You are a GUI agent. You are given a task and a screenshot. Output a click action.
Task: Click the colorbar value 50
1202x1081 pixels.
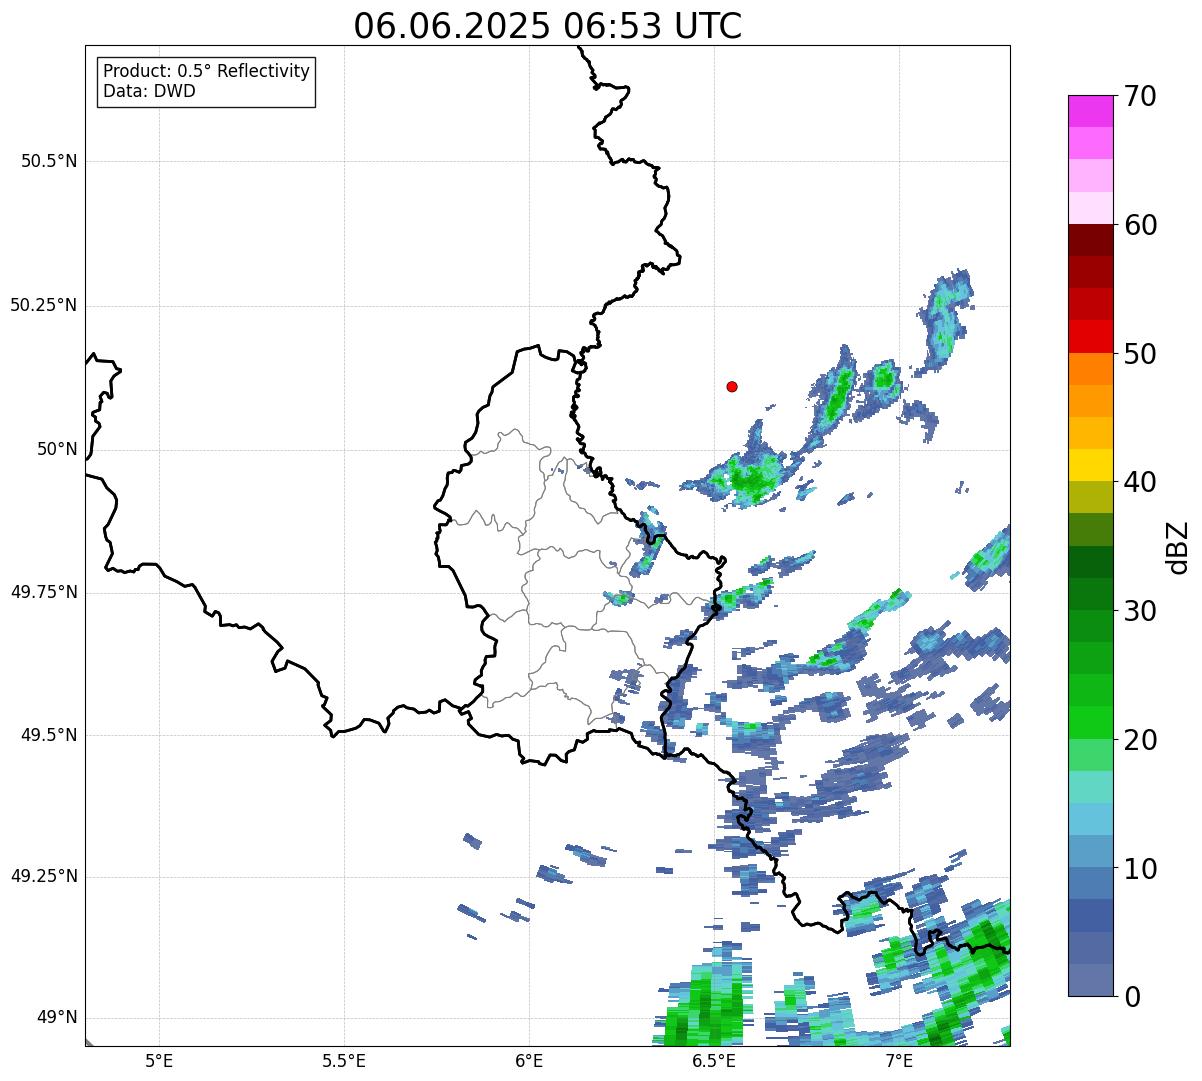1140,354
